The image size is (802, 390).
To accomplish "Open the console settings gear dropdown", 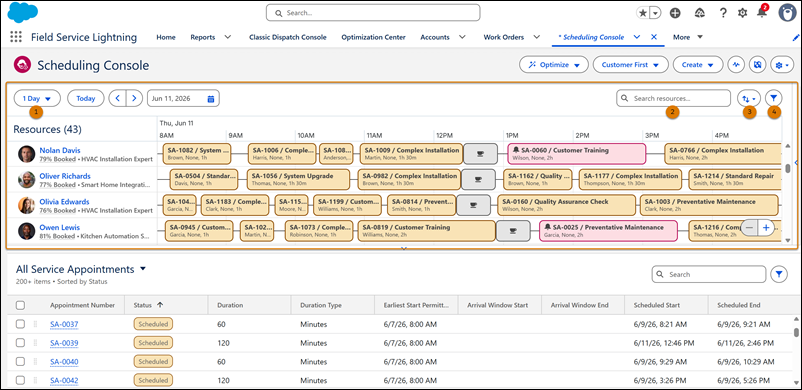I will [x=782, y=65].
